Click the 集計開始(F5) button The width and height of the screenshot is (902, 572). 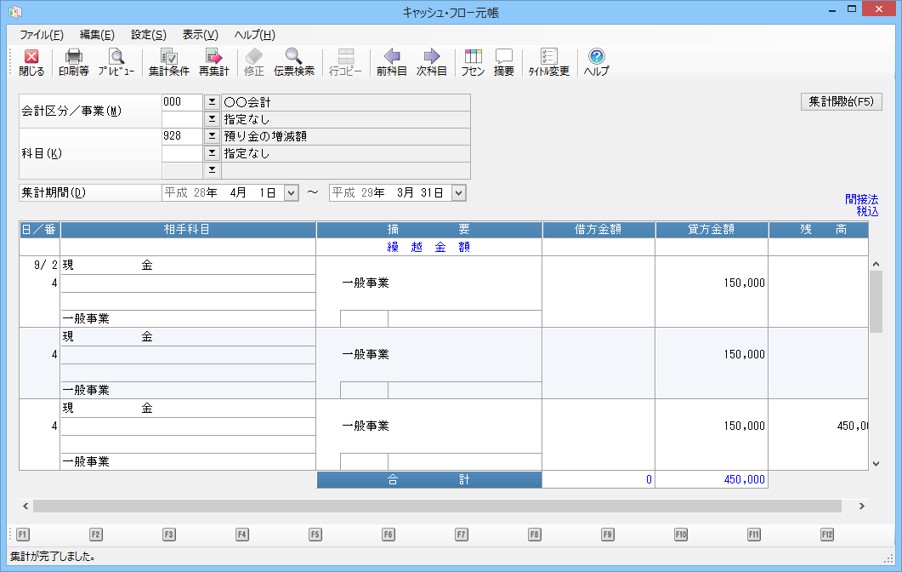pyautogui.click(x=841, y=102)
